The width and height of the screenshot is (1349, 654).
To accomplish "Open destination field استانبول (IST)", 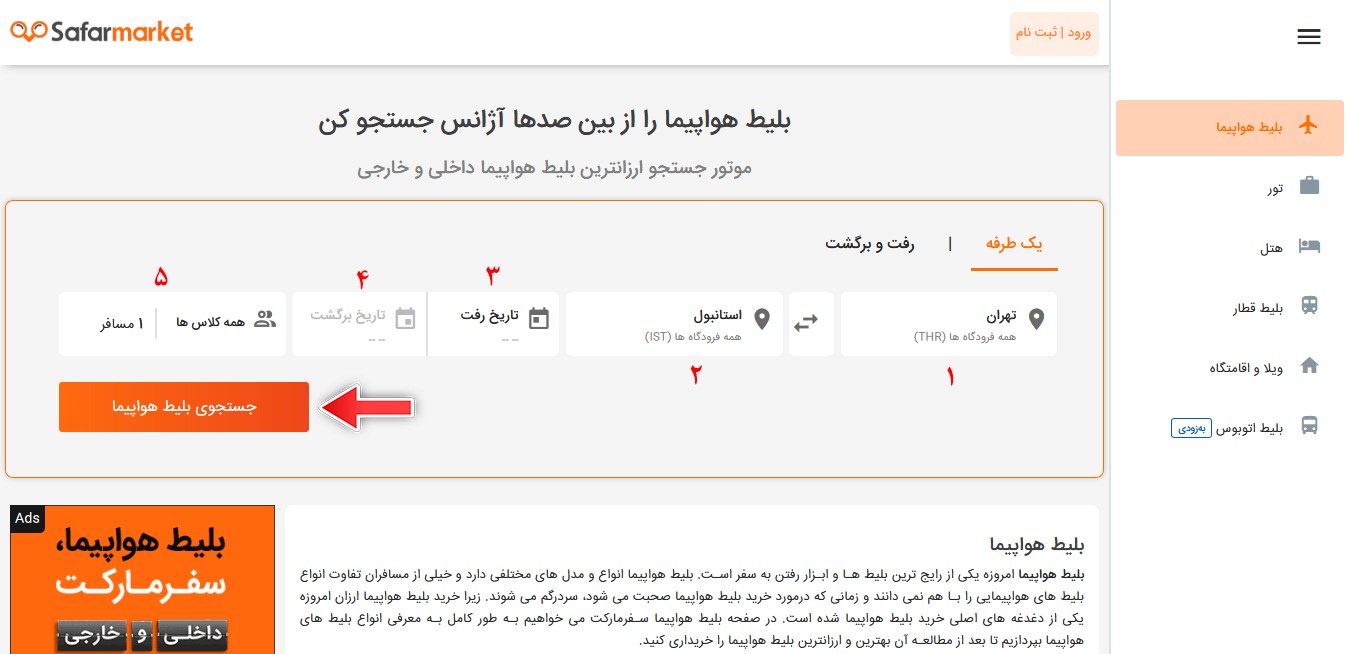I will click(674, 324).
